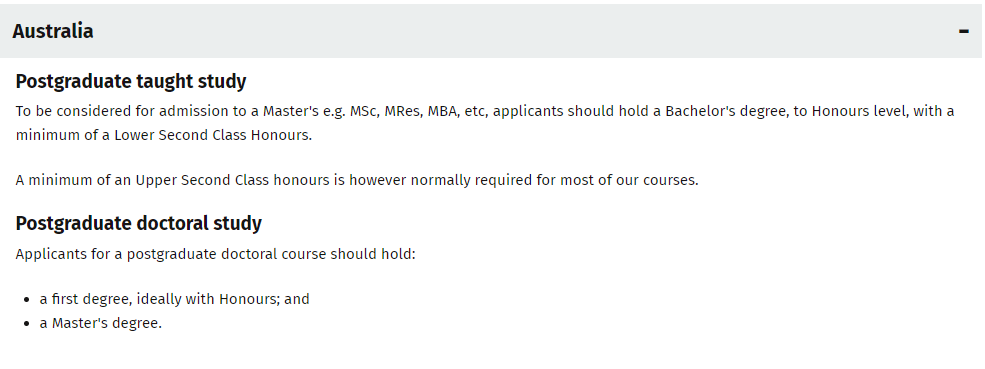
Task: Click the Australia accordion title text
Action: [53, 31]
